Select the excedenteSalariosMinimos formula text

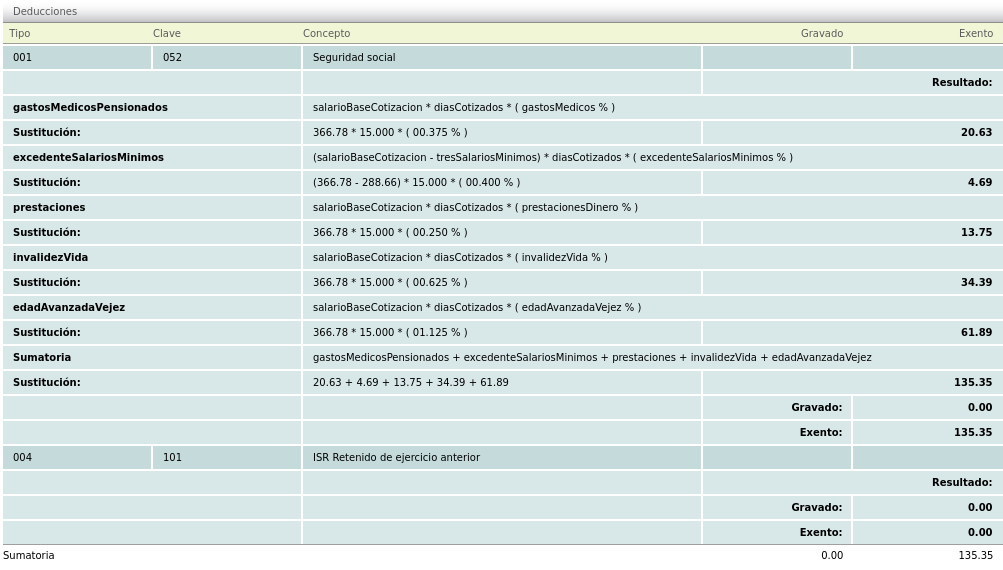552,157
